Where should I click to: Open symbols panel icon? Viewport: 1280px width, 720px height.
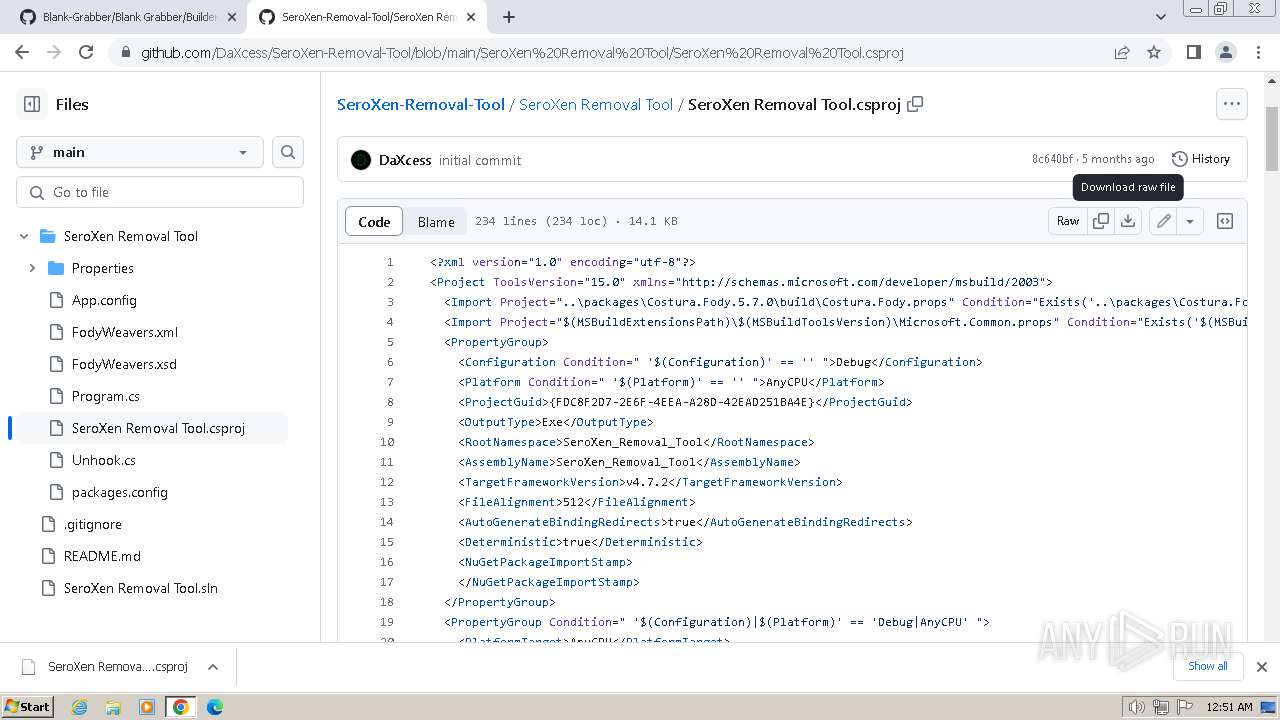pyautogui.click(x=1225, y=221)
